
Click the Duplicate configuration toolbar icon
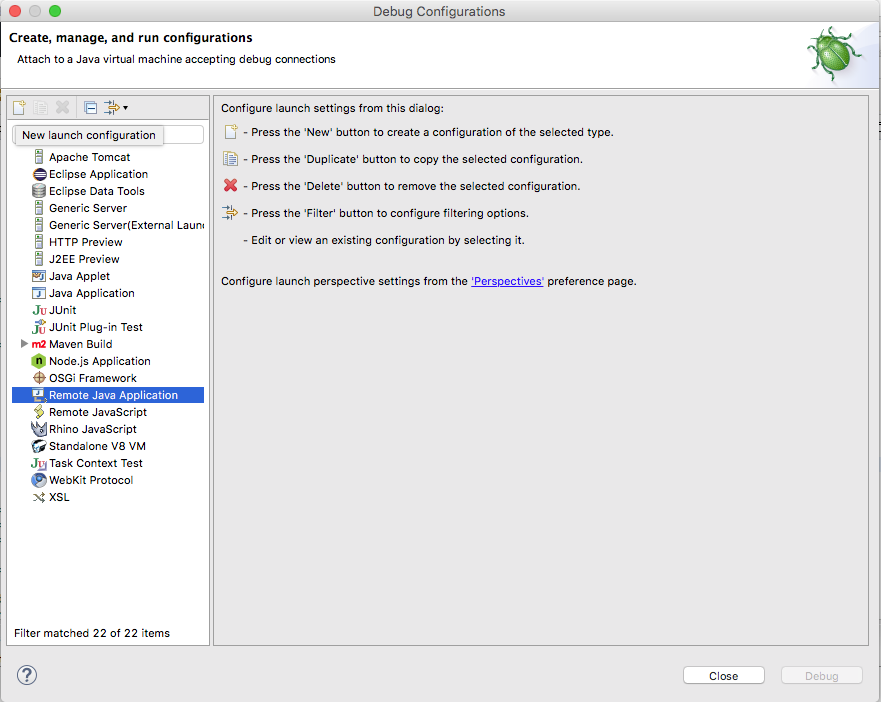[41, 107]
